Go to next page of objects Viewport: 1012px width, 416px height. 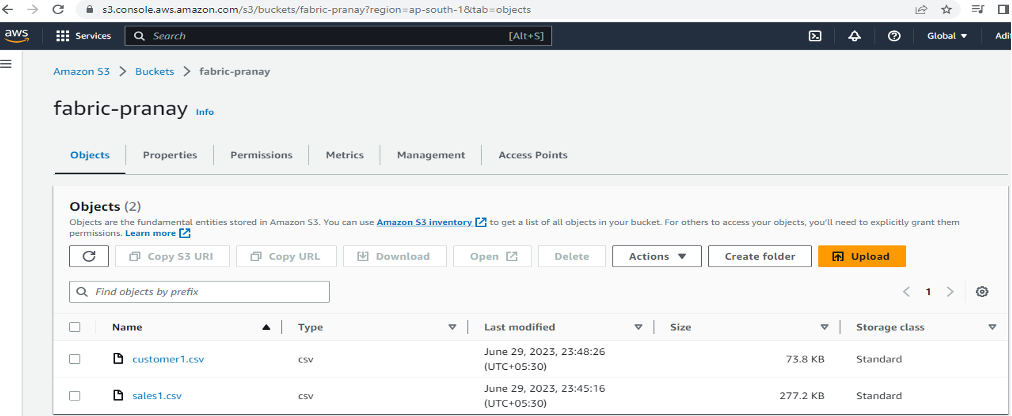pyautogui.click(x=949, y=292)
